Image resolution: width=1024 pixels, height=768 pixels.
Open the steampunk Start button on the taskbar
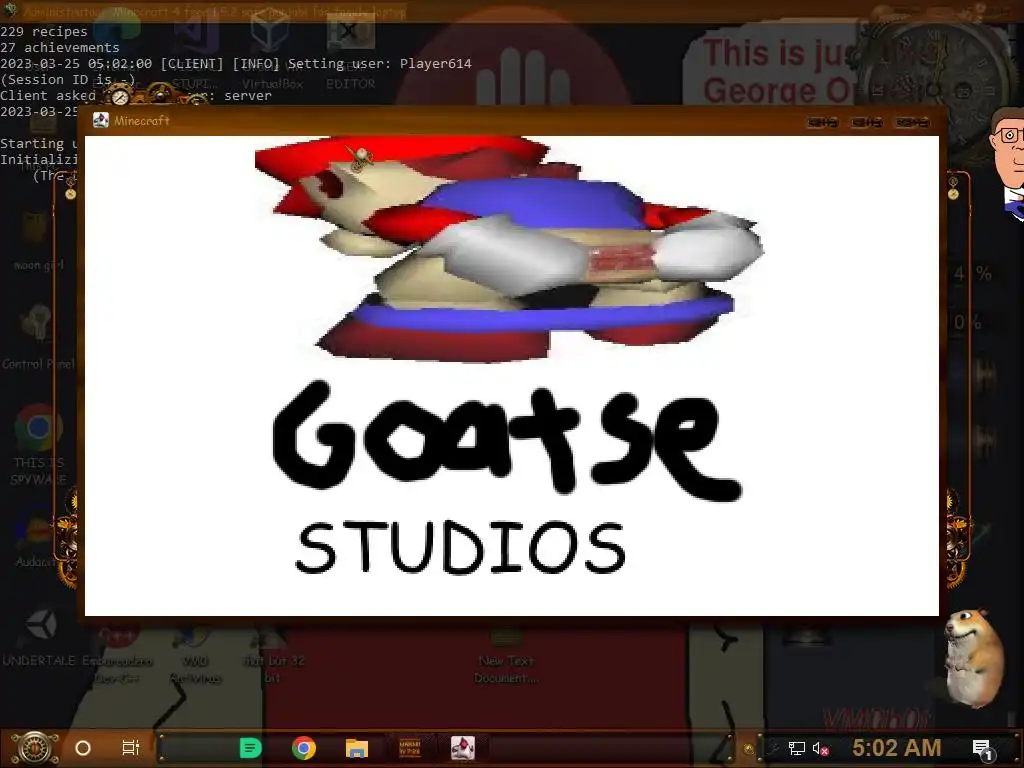35,748
